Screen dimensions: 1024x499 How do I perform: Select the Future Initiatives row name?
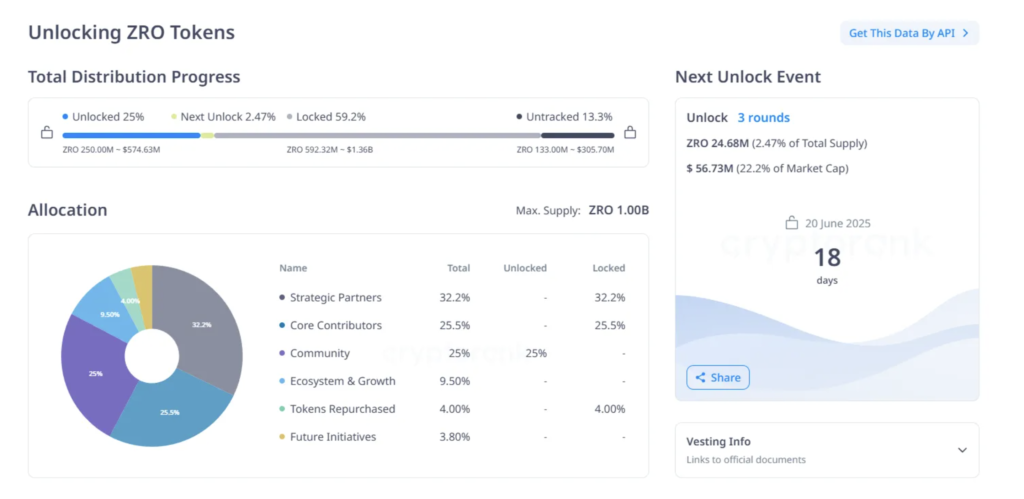(x=333, y=437)
